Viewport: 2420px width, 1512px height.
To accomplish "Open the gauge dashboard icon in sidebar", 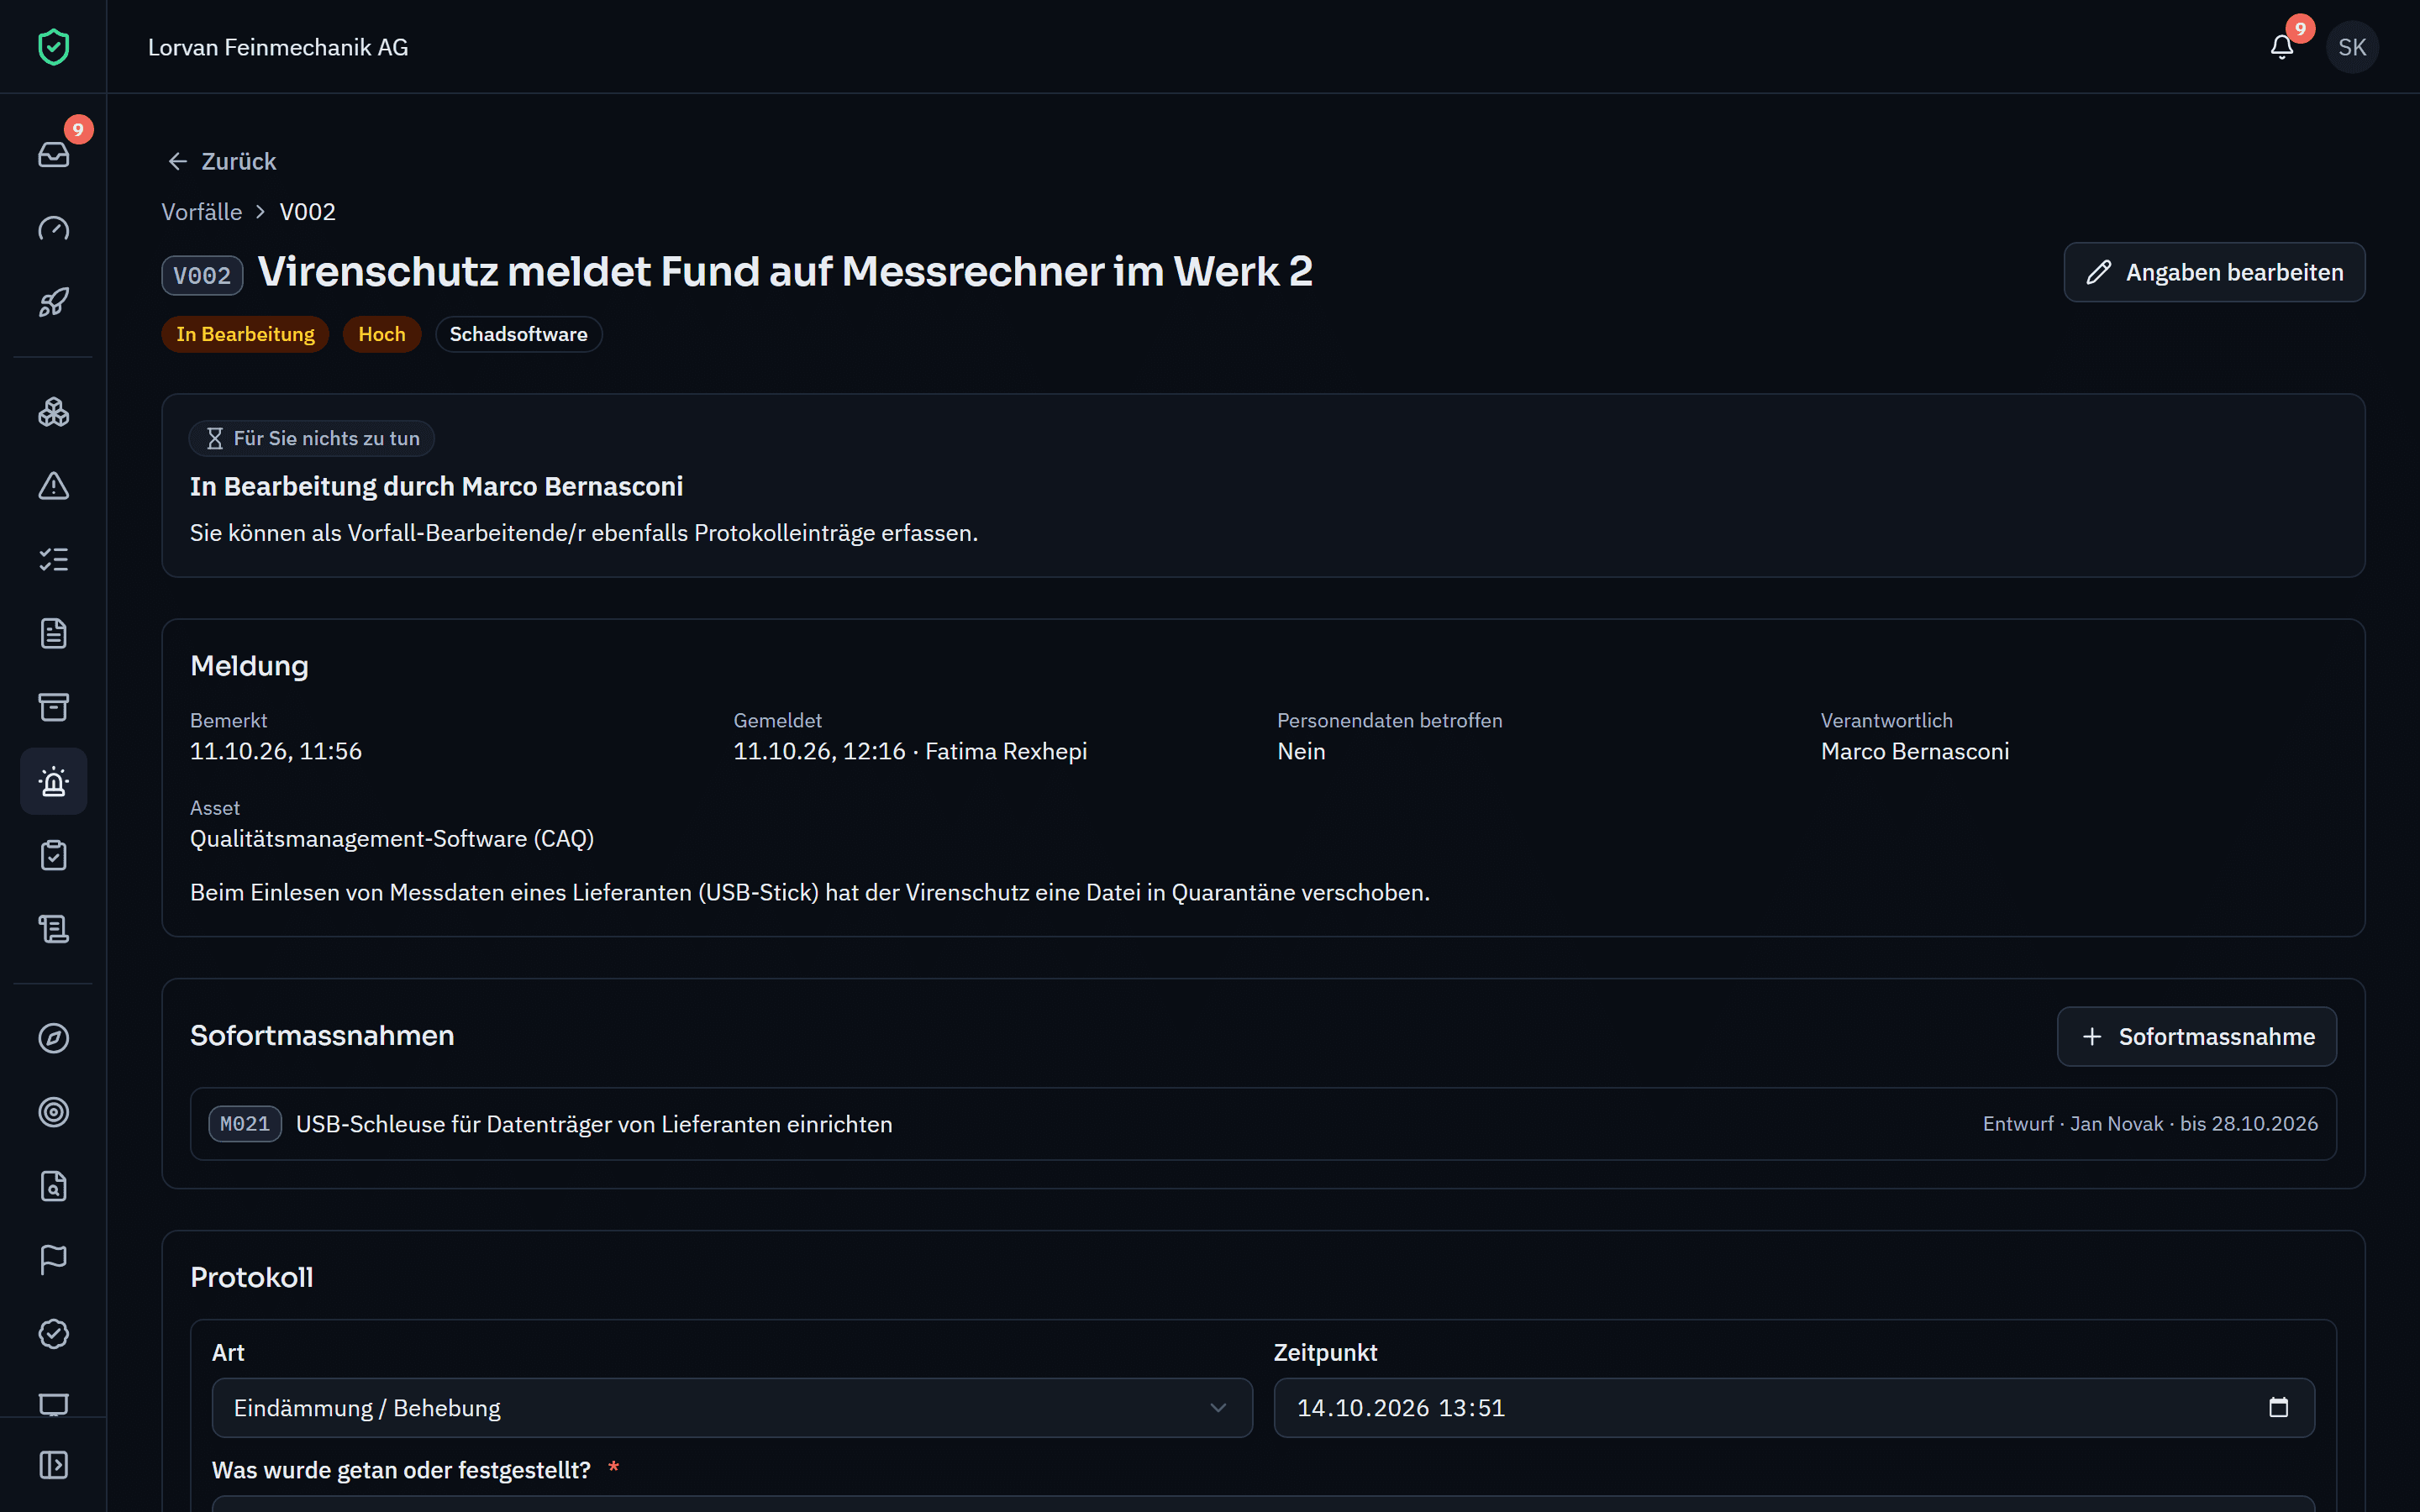I will pos(53,228).
